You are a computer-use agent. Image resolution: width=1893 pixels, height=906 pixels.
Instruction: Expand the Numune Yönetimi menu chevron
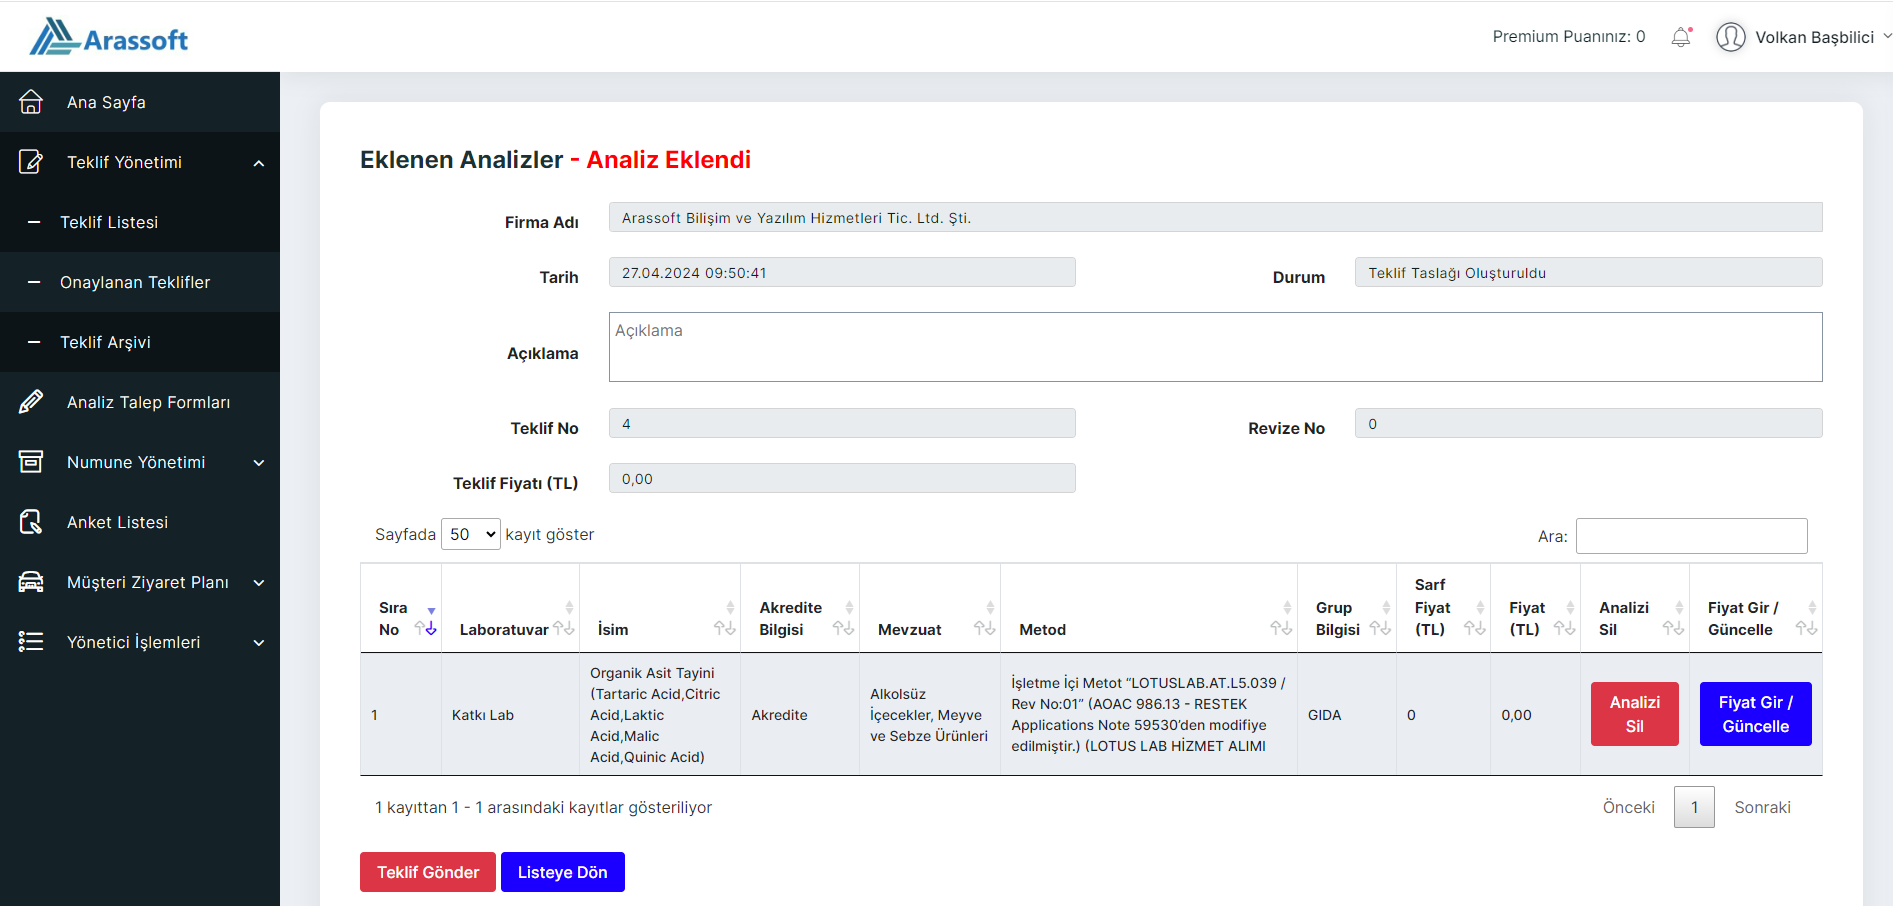[259, 463]
